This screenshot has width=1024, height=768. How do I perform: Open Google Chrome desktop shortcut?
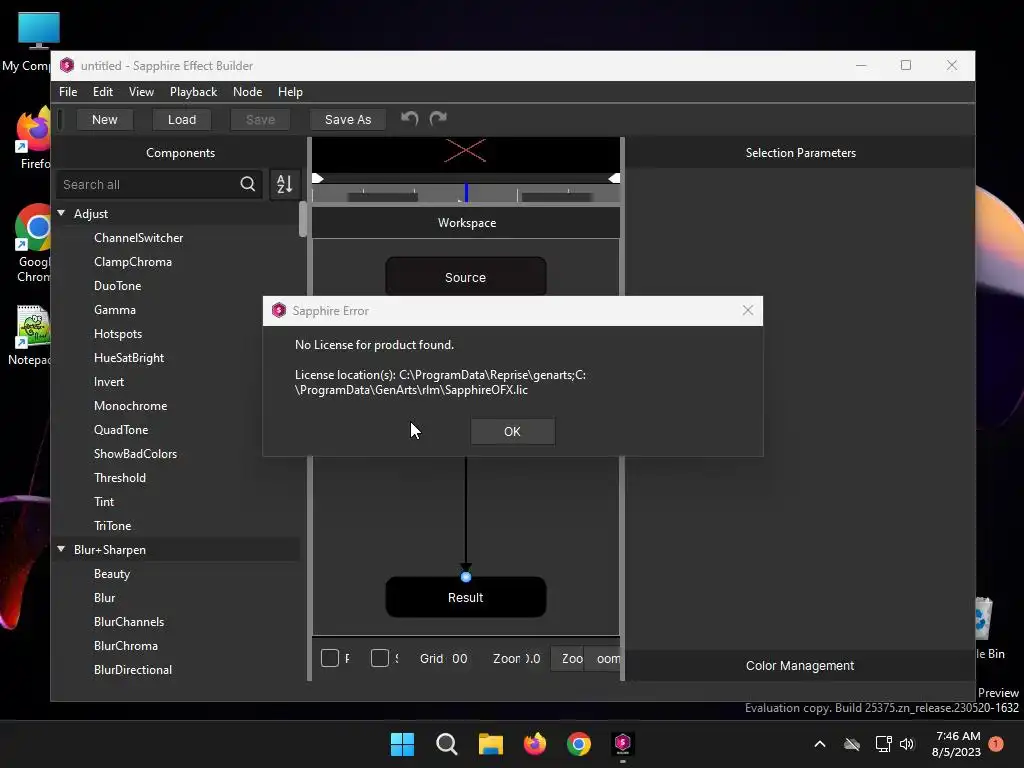pos(33,244)
